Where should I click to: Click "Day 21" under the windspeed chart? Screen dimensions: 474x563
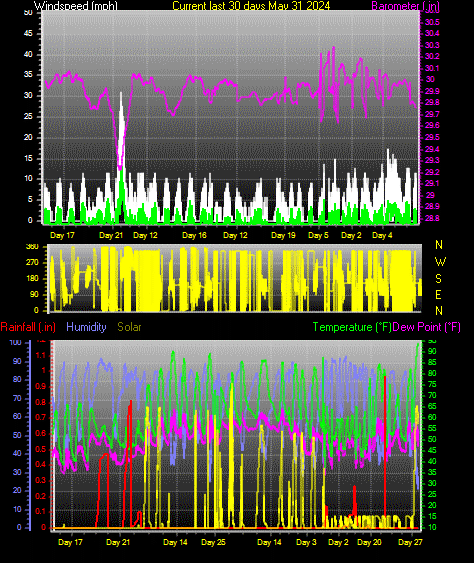click(111, 235)
